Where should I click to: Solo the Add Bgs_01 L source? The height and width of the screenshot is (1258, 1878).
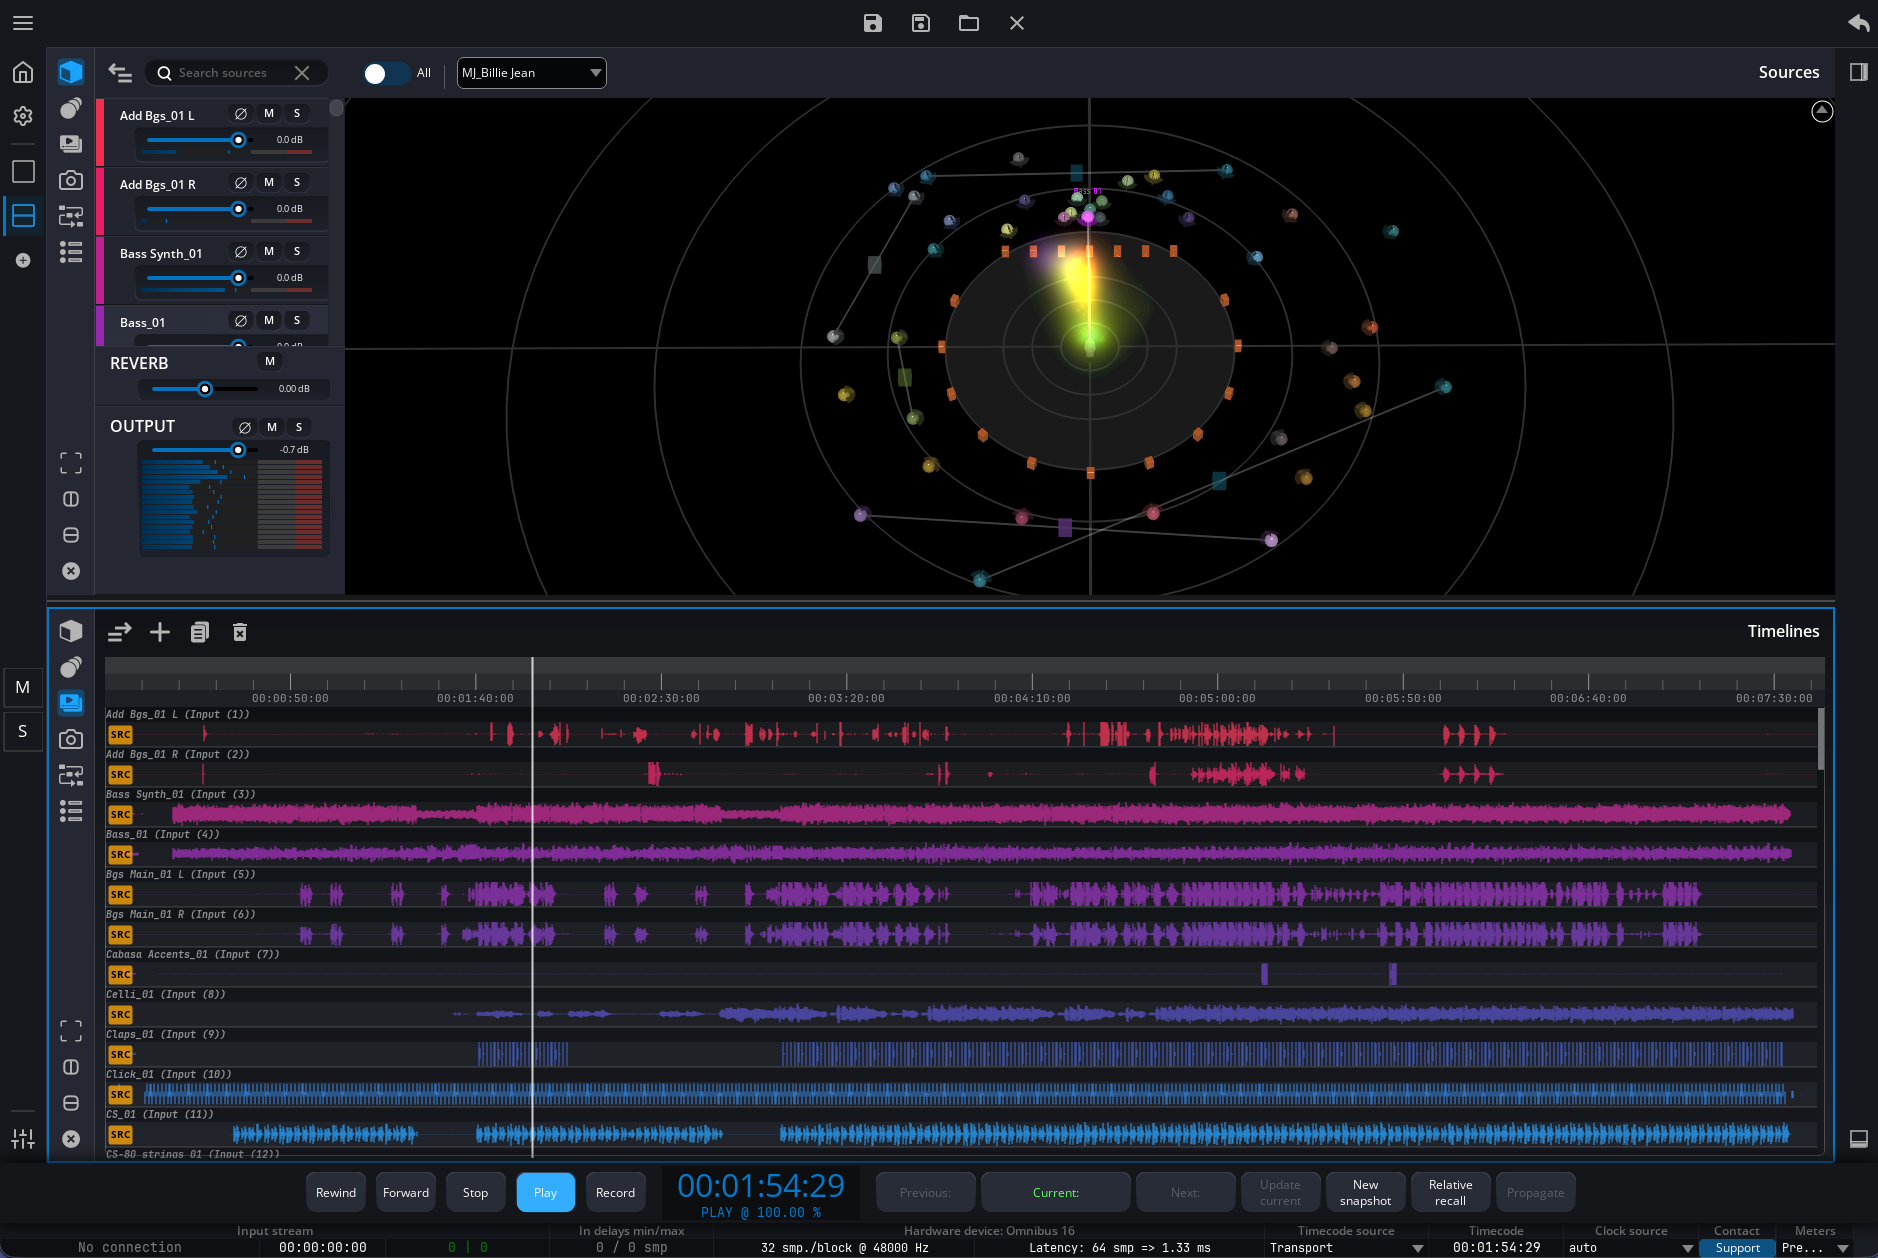tap(296, 113)
